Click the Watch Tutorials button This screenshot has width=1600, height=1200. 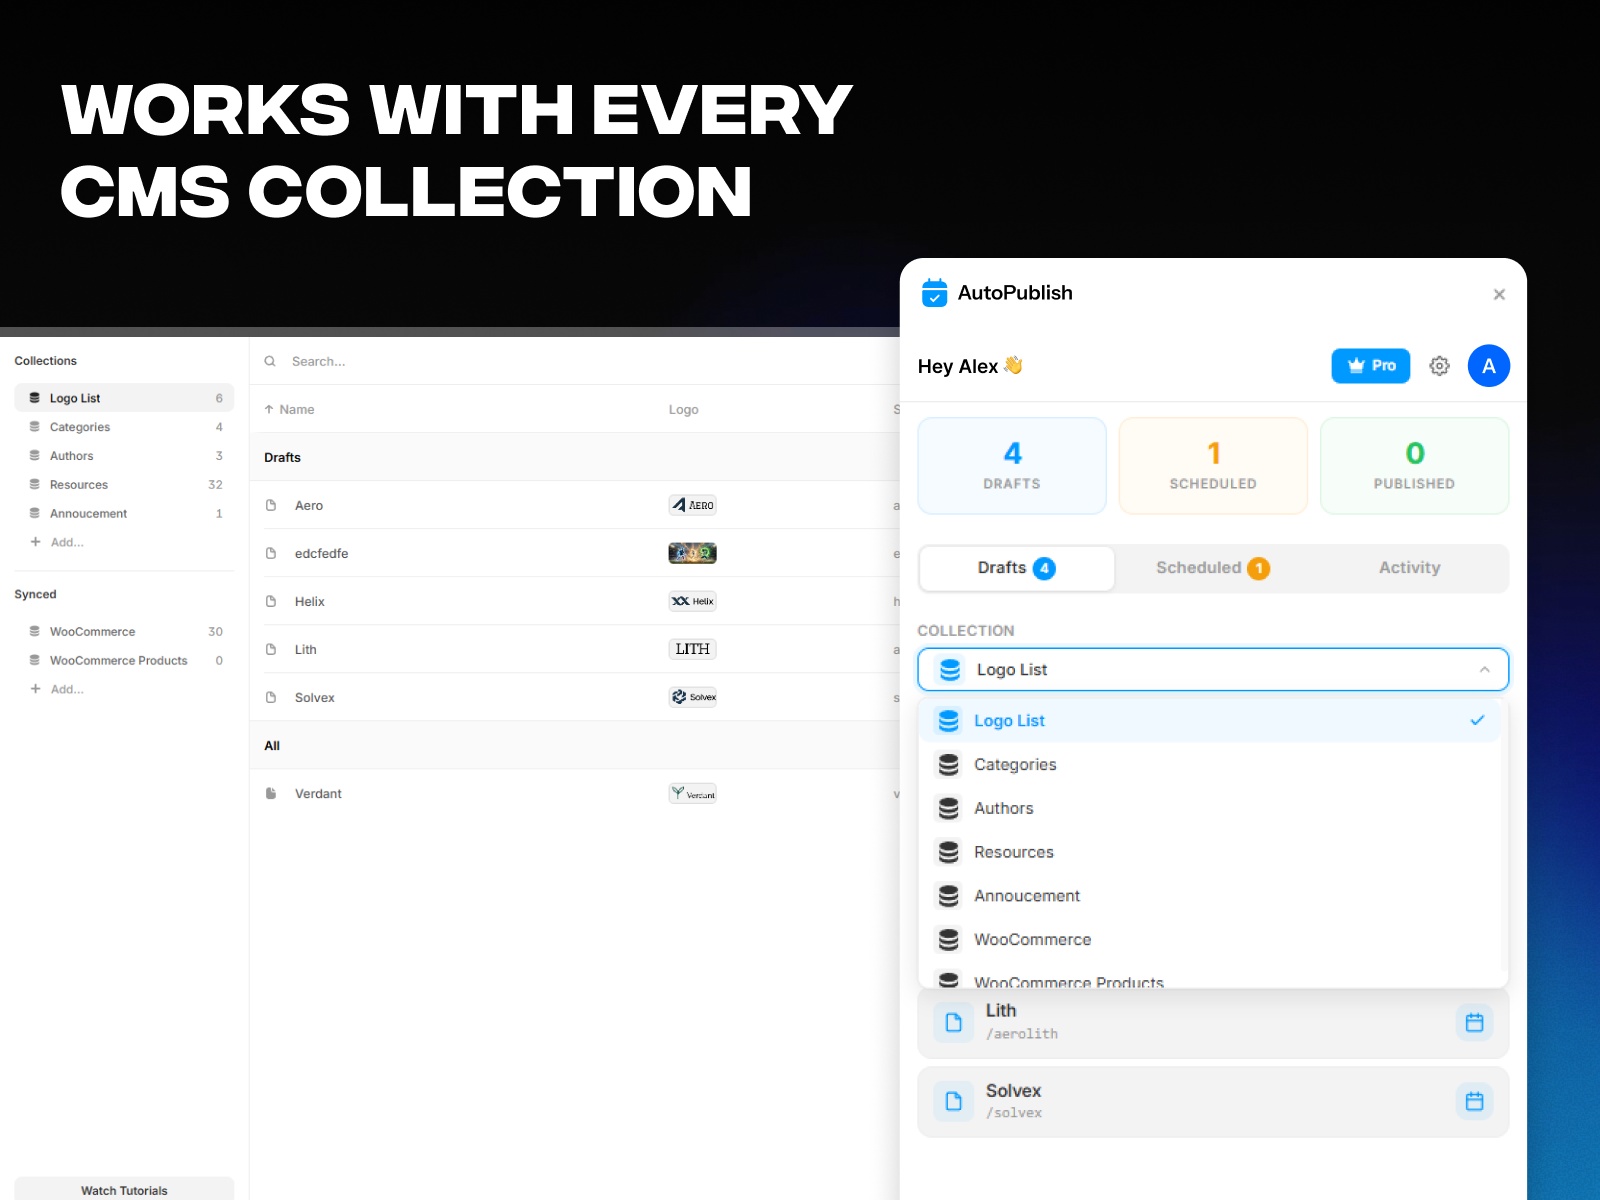(123, 1189)
